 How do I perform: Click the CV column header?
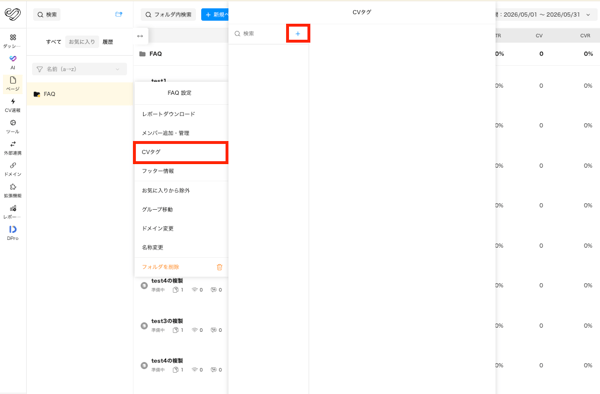[x=539, y=36]
